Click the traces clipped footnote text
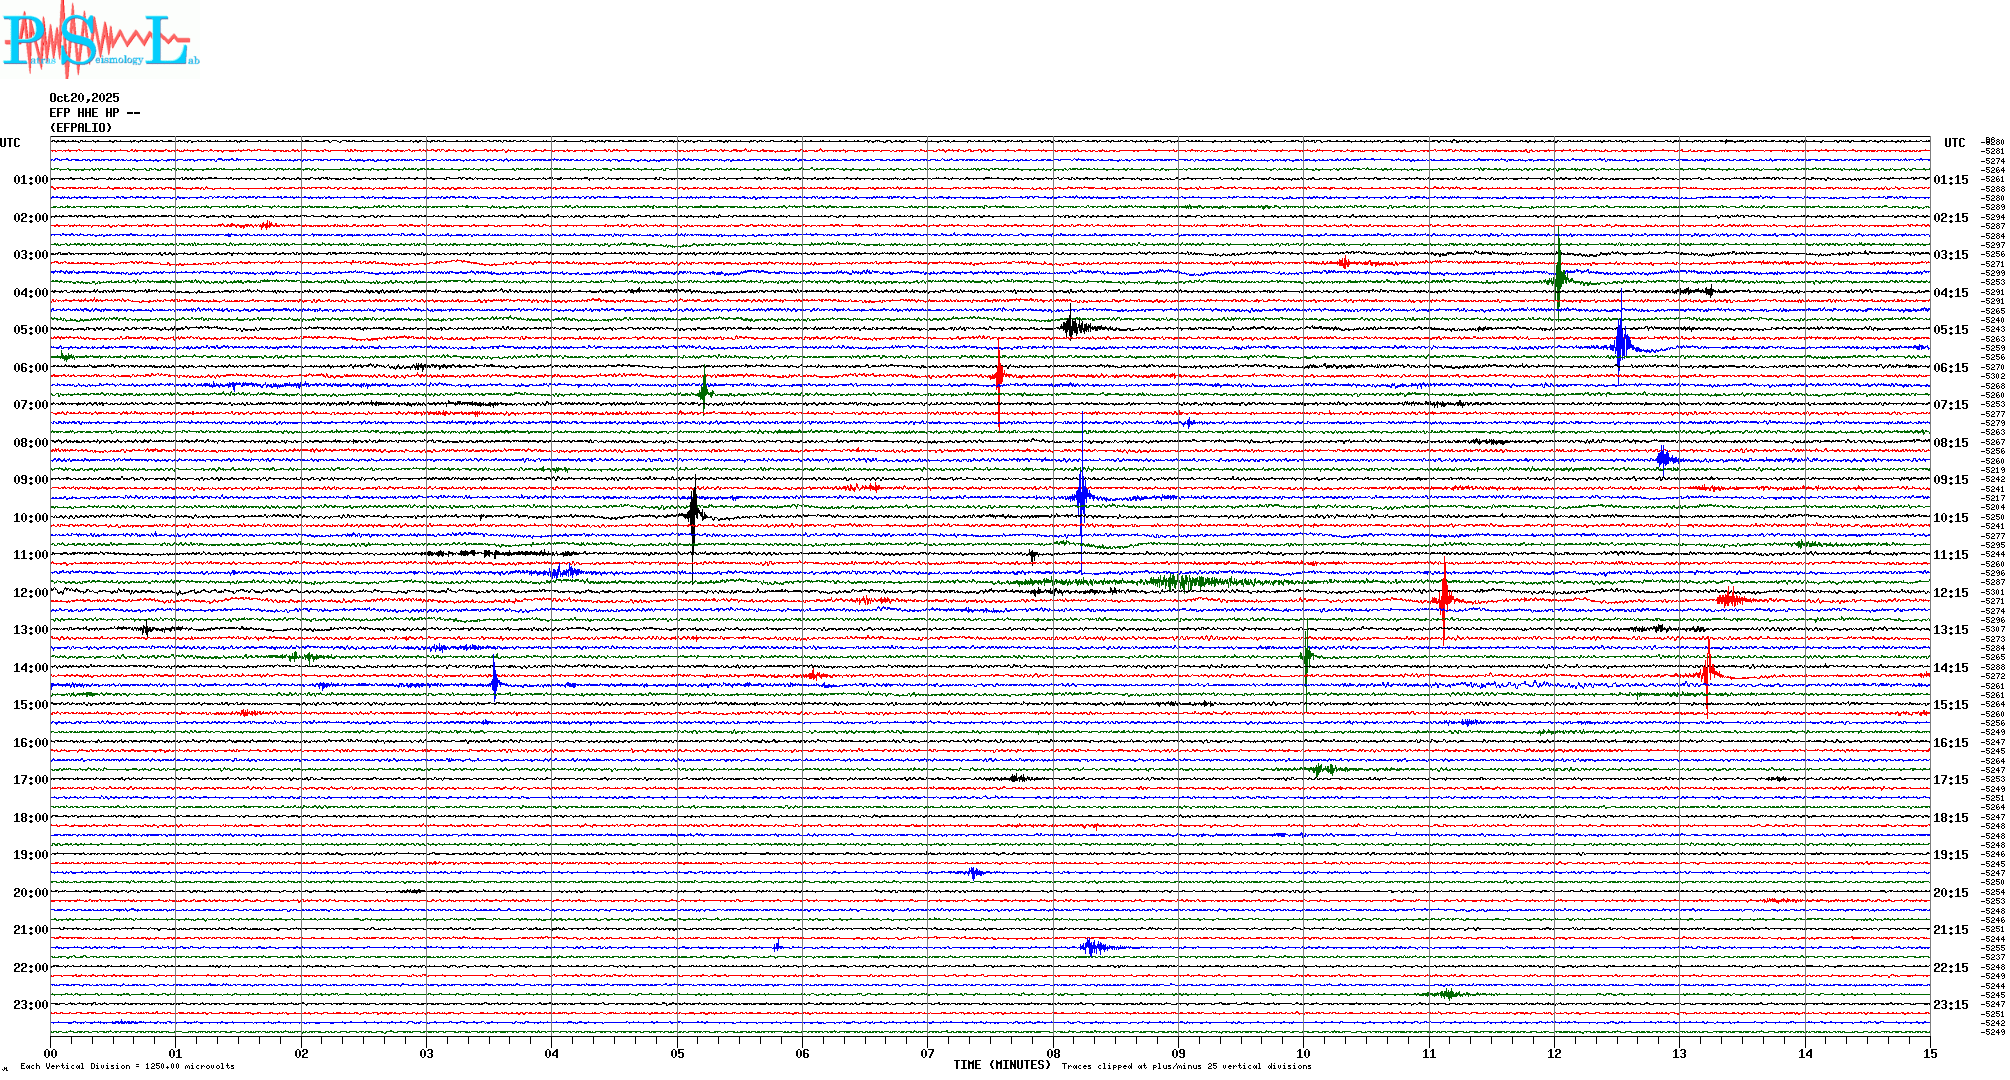This screenshot has height=1080, width=2010. (x=1186, y=1066)
